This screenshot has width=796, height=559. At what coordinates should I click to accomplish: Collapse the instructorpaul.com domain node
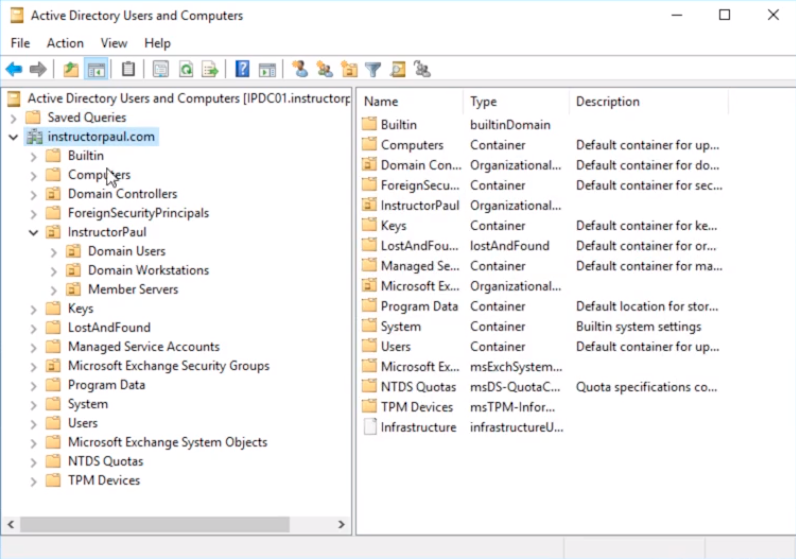(x=13, y=137)
